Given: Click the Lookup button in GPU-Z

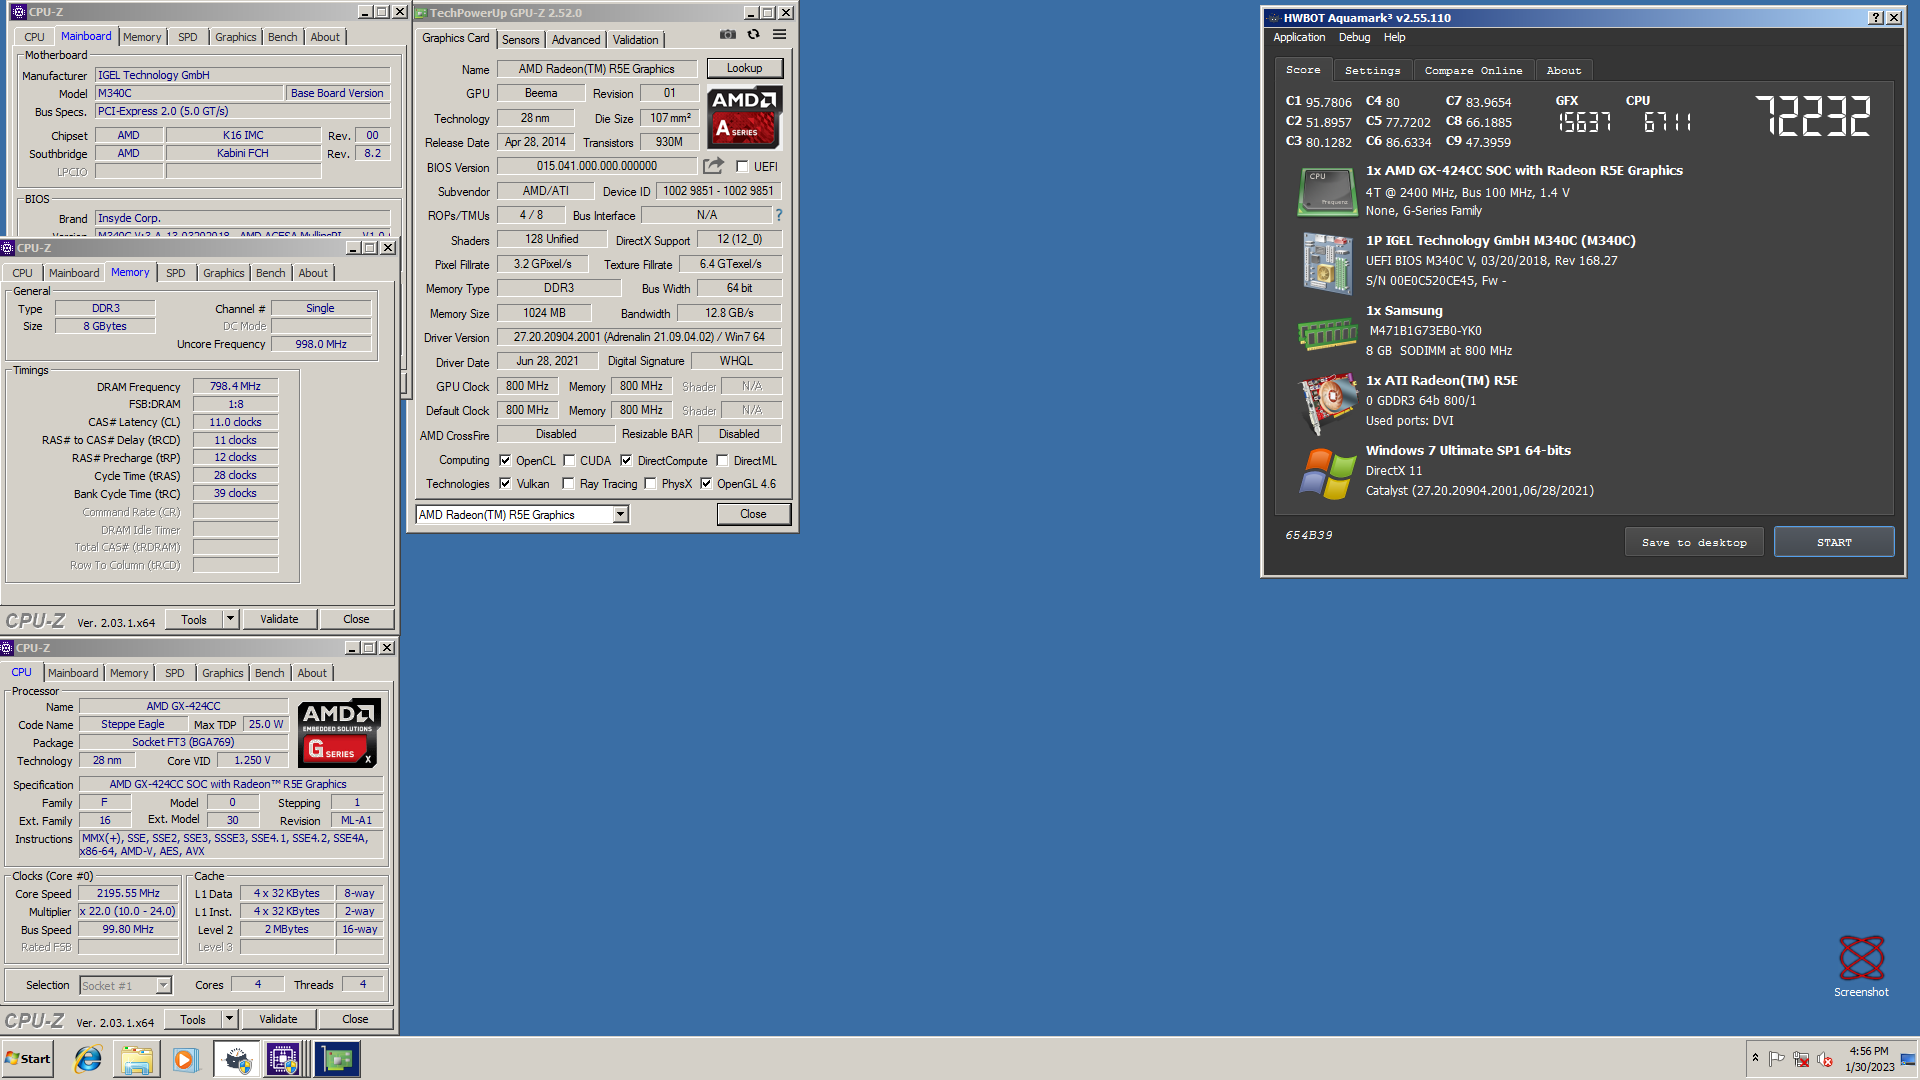Looking at the screenshot, I should coord(744,68).
